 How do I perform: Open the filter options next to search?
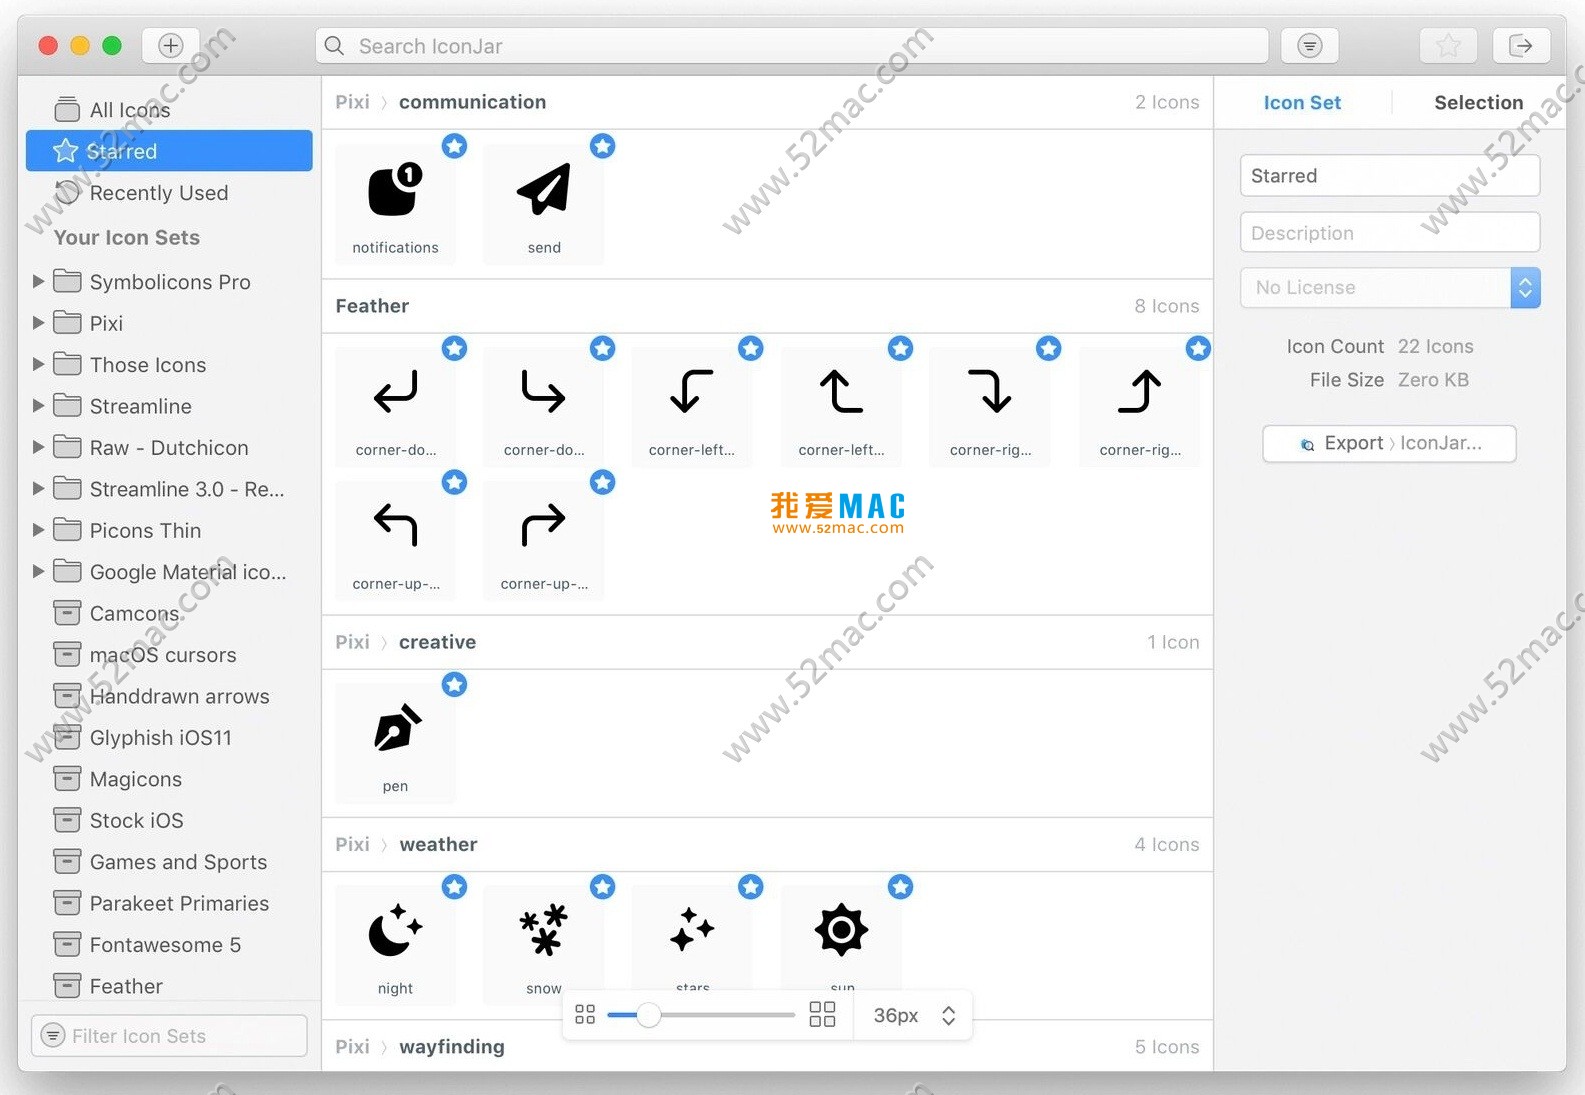pos(1309,45)
